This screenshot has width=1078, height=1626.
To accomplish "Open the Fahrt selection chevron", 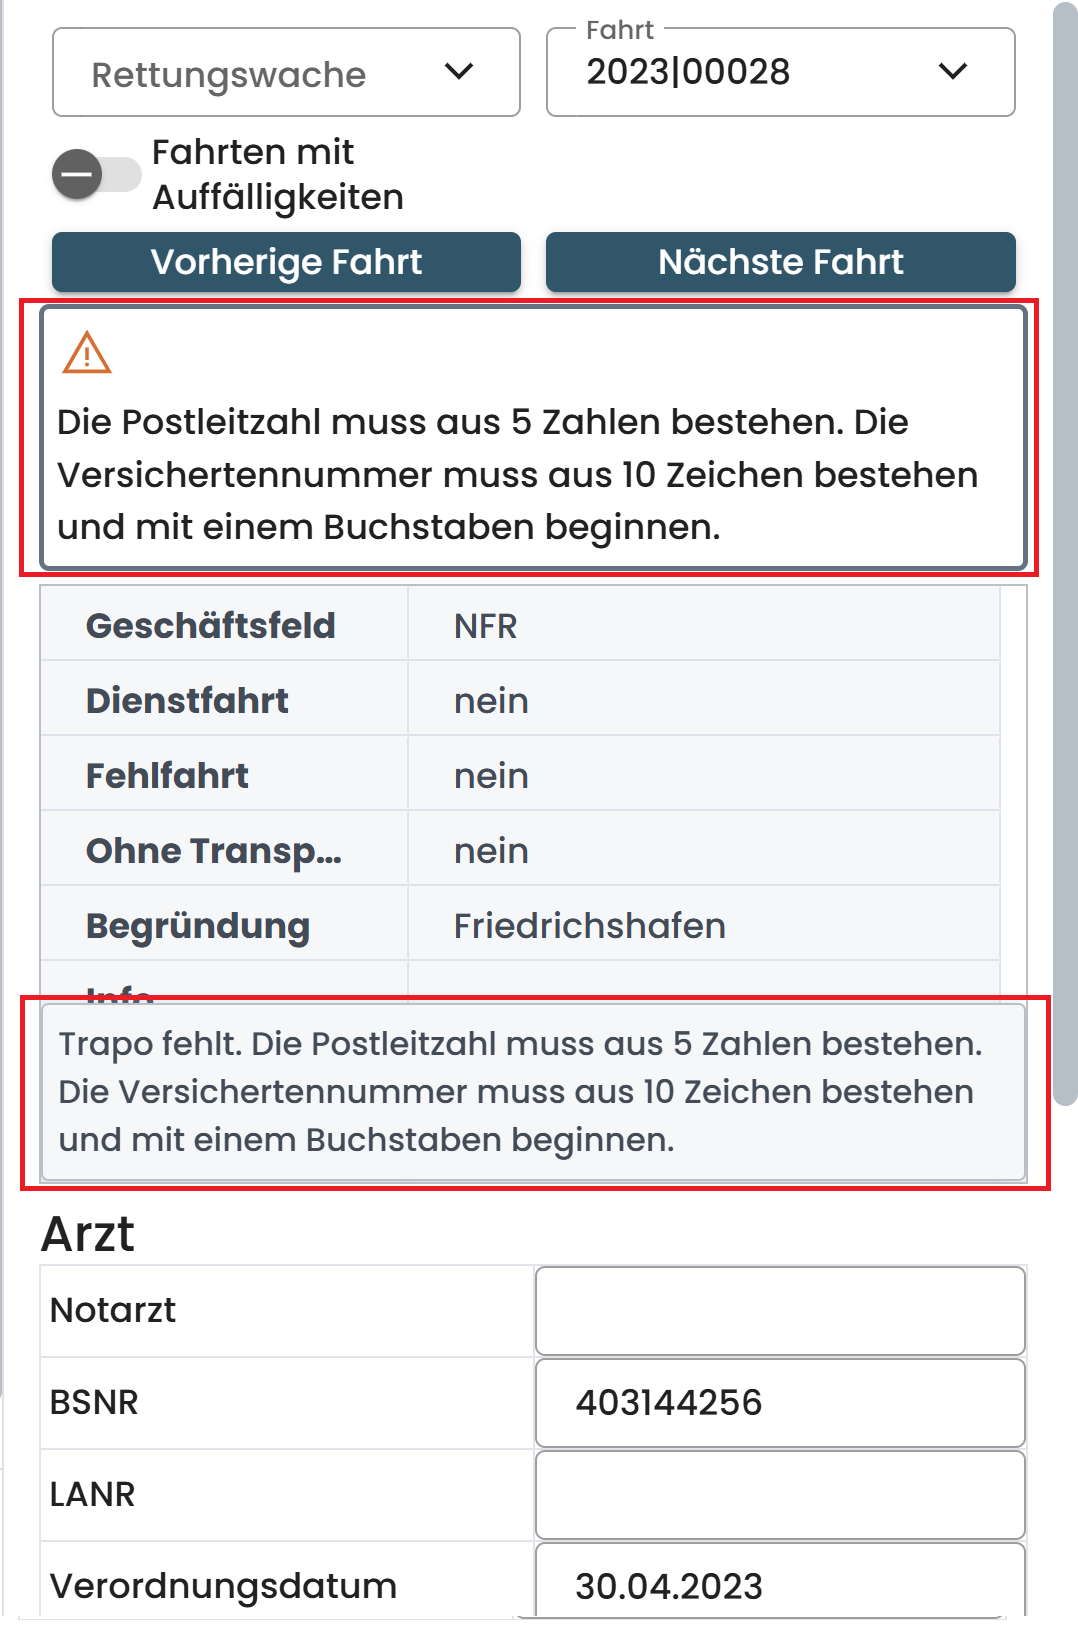I will pyautogui.click(x=951, y=71).
